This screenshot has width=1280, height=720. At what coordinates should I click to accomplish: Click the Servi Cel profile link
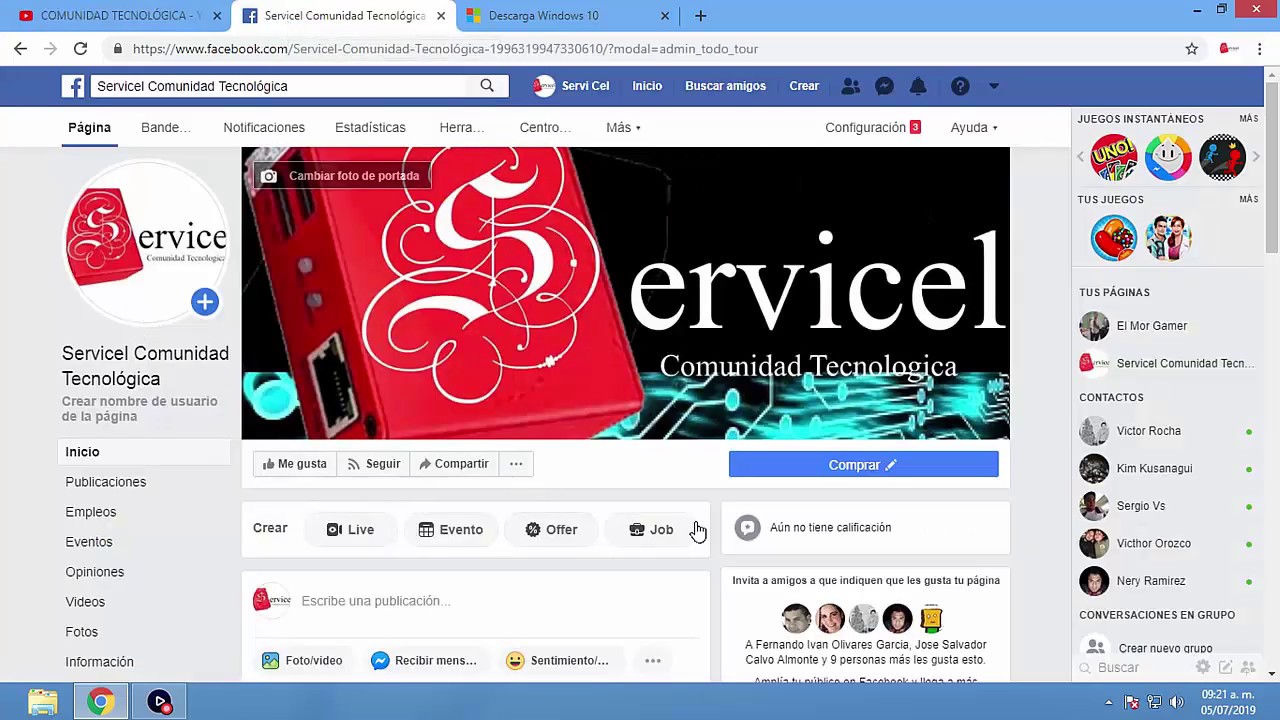(571, 86)
